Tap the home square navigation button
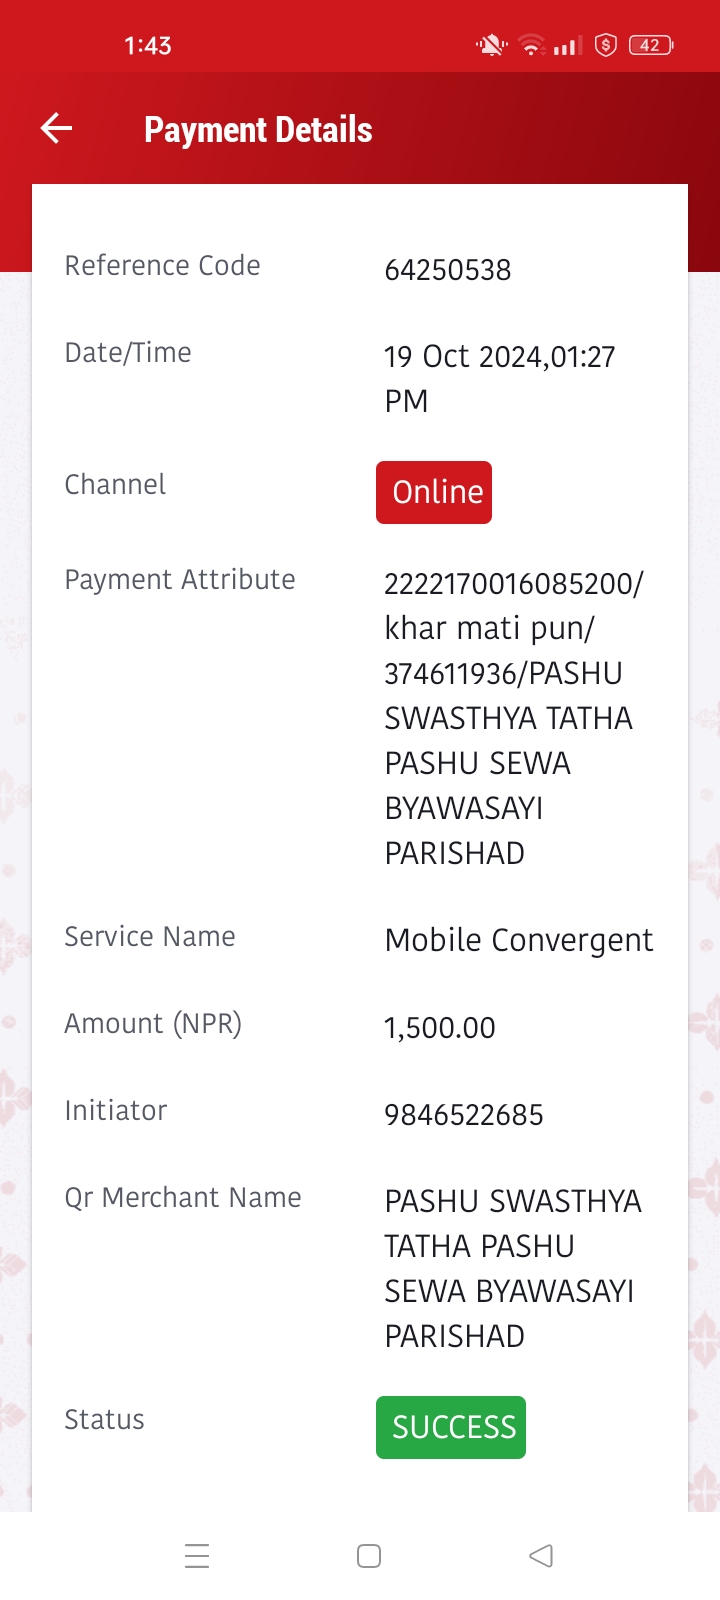 coord(369,1556)
